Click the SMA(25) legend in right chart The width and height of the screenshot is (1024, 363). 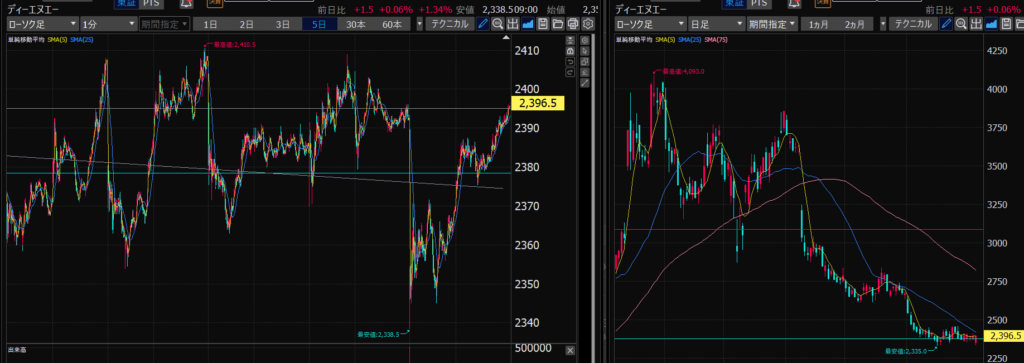(x=690, y=40)
